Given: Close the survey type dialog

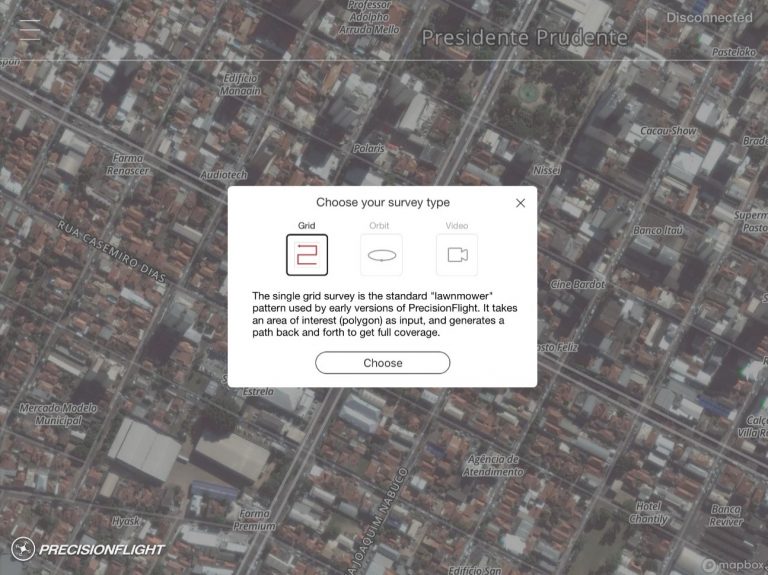Looking at the screenshot, I should point(520,203).
